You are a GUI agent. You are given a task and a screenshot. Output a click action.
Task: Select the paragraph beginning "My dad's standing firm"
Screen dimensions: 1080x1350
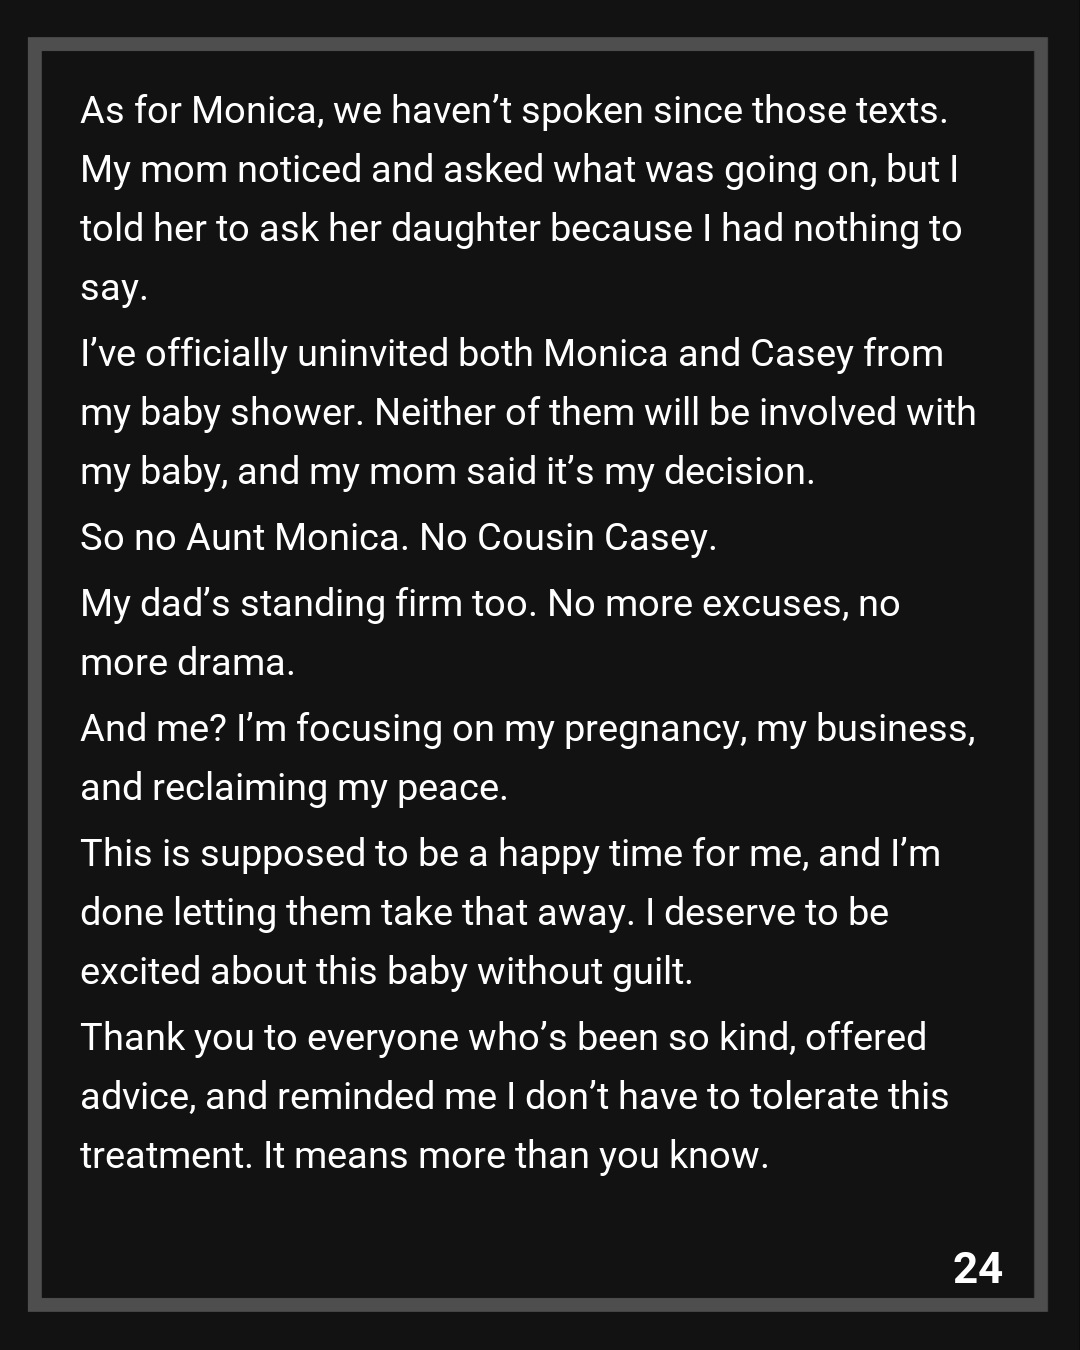coord(490,632)
